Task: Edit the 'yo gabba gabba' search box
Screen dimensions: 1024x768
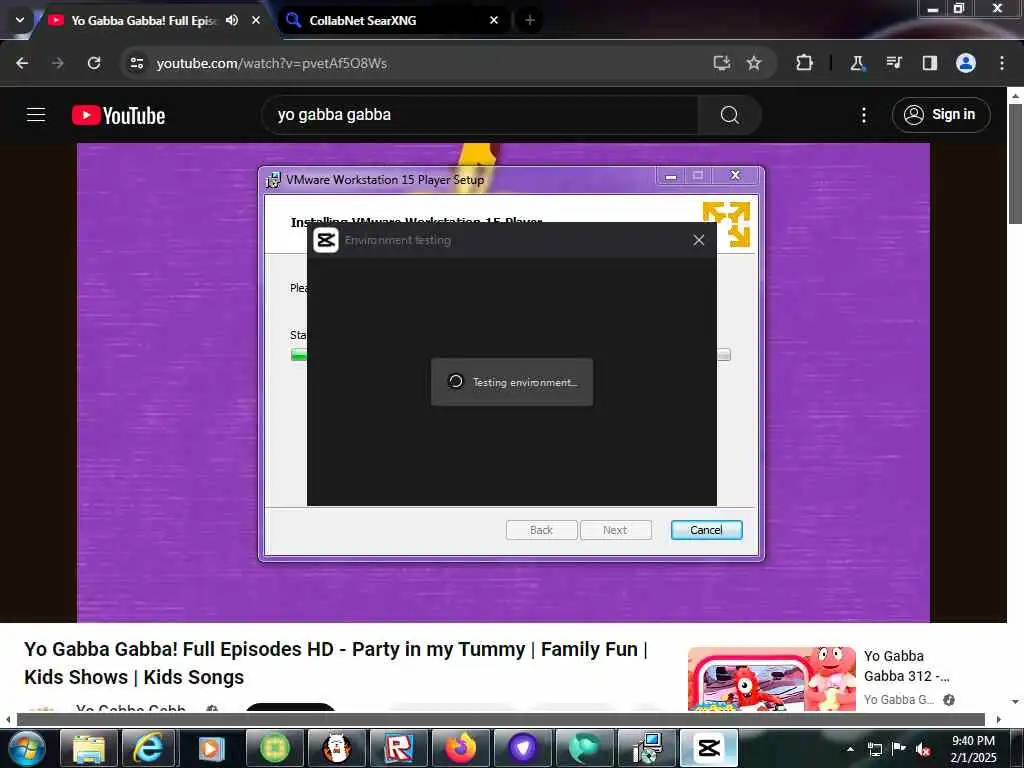Action: (480, 115)
